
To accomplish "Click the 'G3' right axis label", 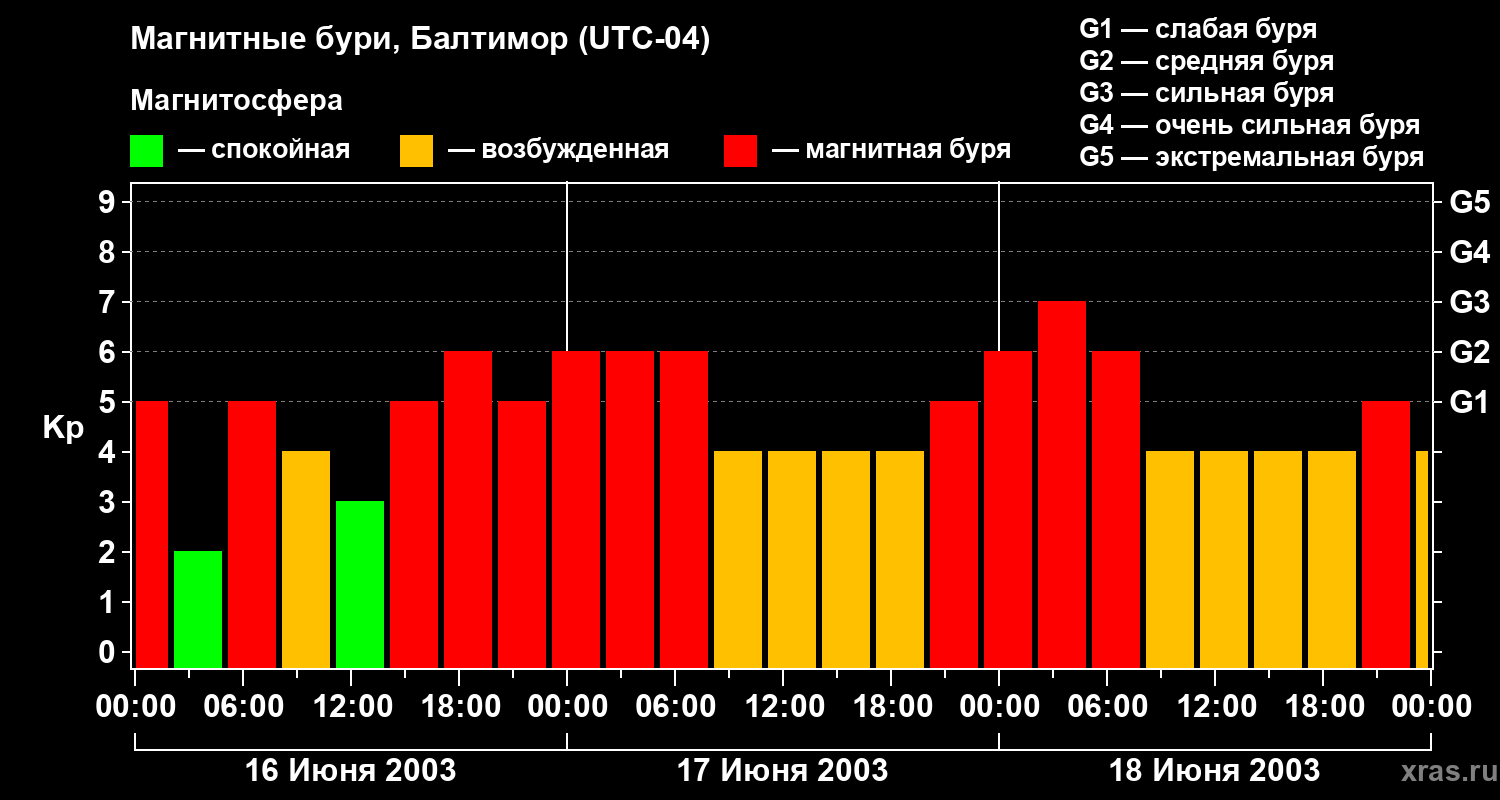I will click(x=1469, y=302).
